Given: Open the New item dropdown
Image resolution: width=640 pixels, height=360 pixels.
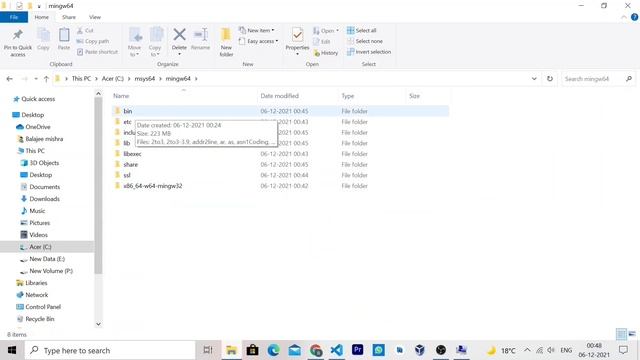Looking at the screenshot, I should click(x=256, y=30).
